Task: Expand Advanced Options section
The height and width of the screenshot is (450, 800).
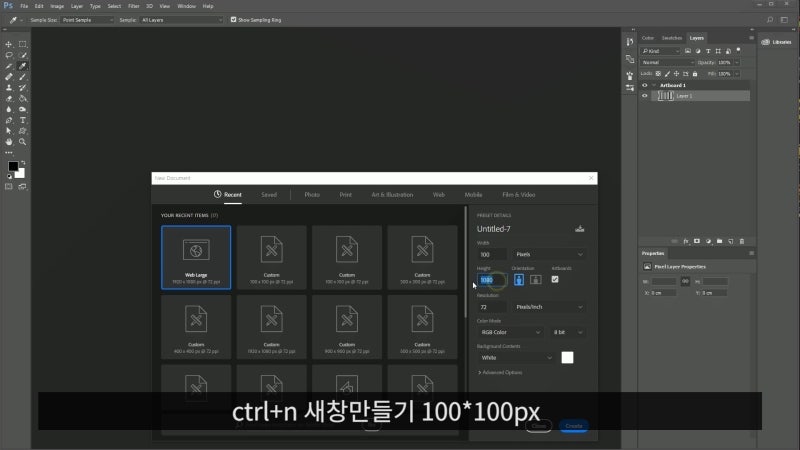Action: [x=500, y=372]
